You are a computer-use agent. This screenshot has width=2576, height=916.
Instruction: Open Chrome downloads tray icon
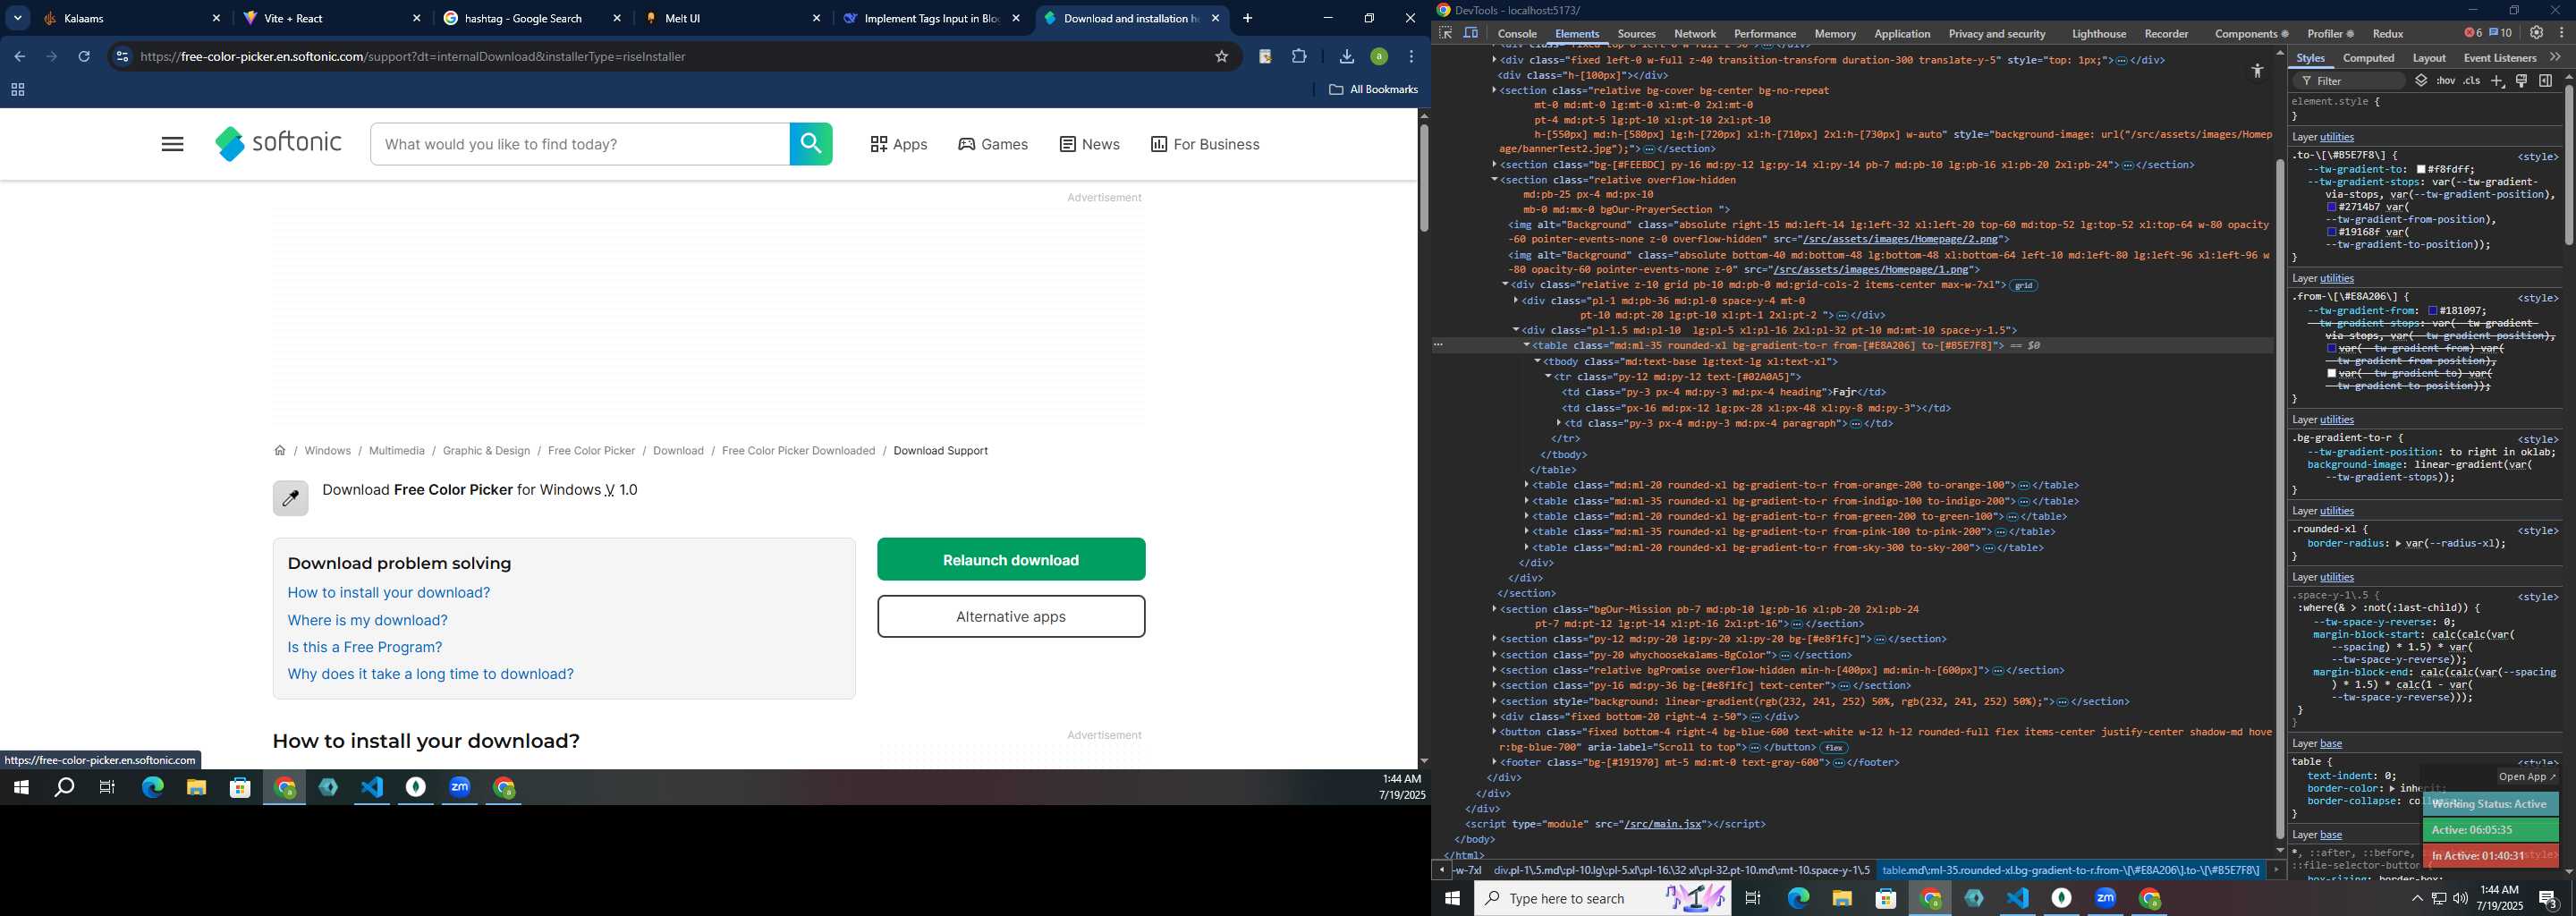pyautogui.click(x=1347, y=57)
